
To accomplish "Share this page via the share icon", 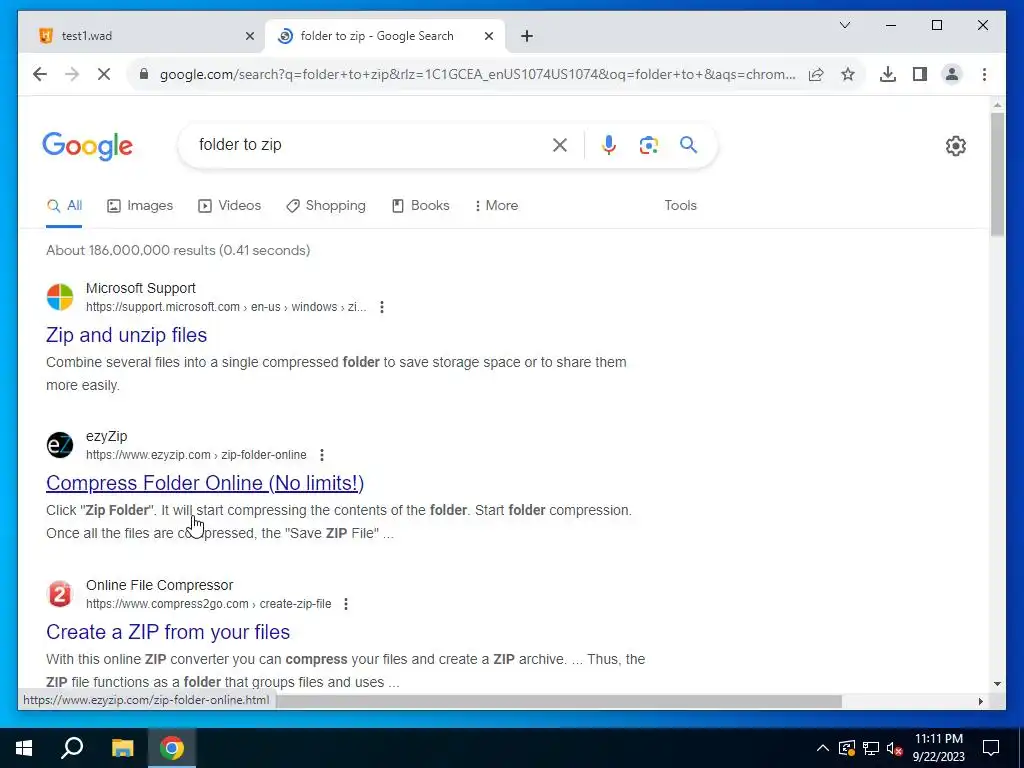I will pyautogui.click(x=816, y=74).
